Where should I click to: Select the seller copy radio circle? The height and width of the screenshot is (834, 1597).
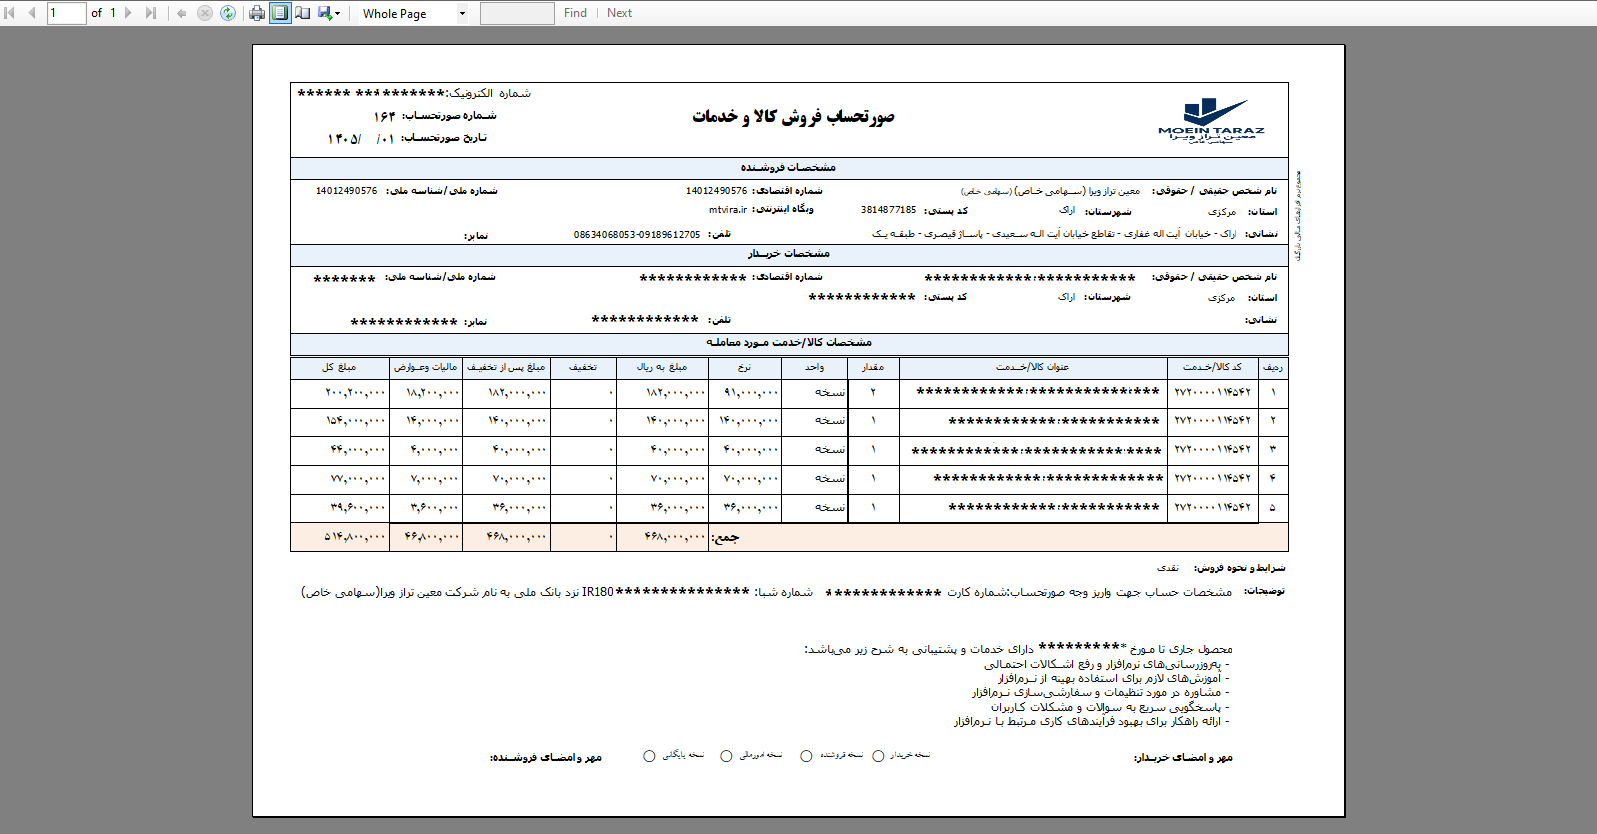[x=806, y=756]
